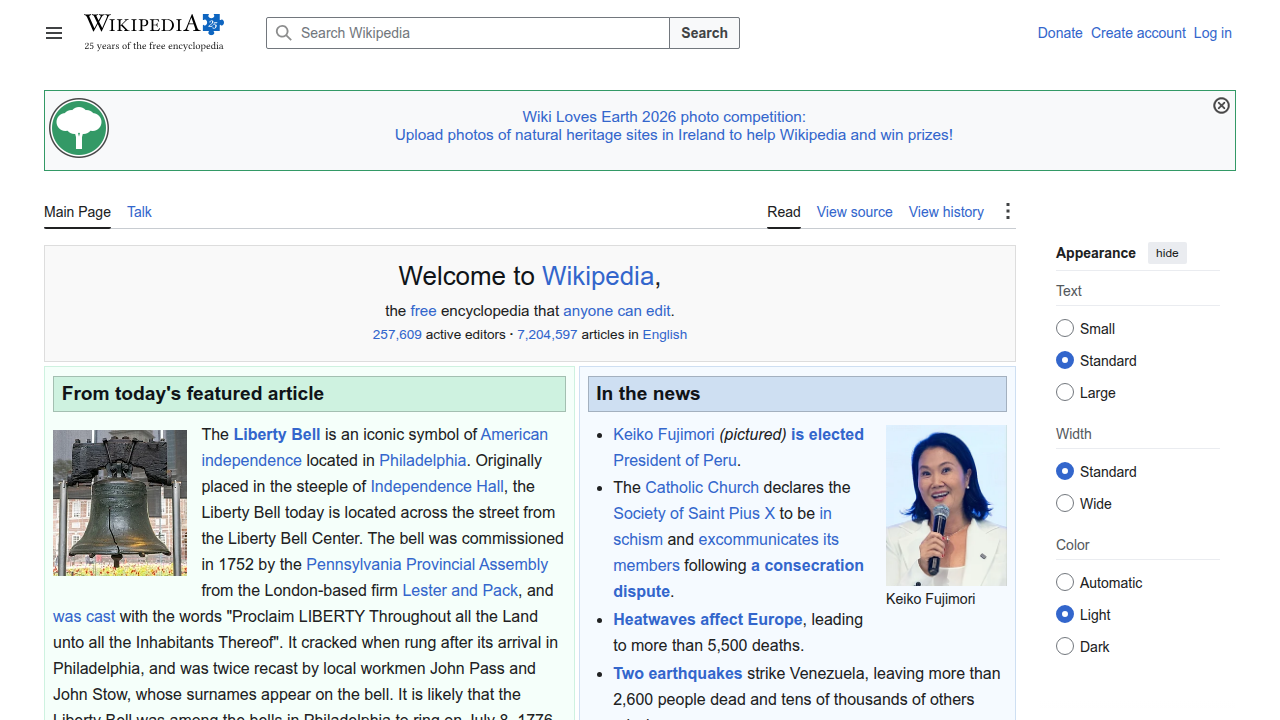Viewport: 1280px width, 720px height.
Task: Open Pennsylvania Provincial Assembly link
Action: [427, 564]
